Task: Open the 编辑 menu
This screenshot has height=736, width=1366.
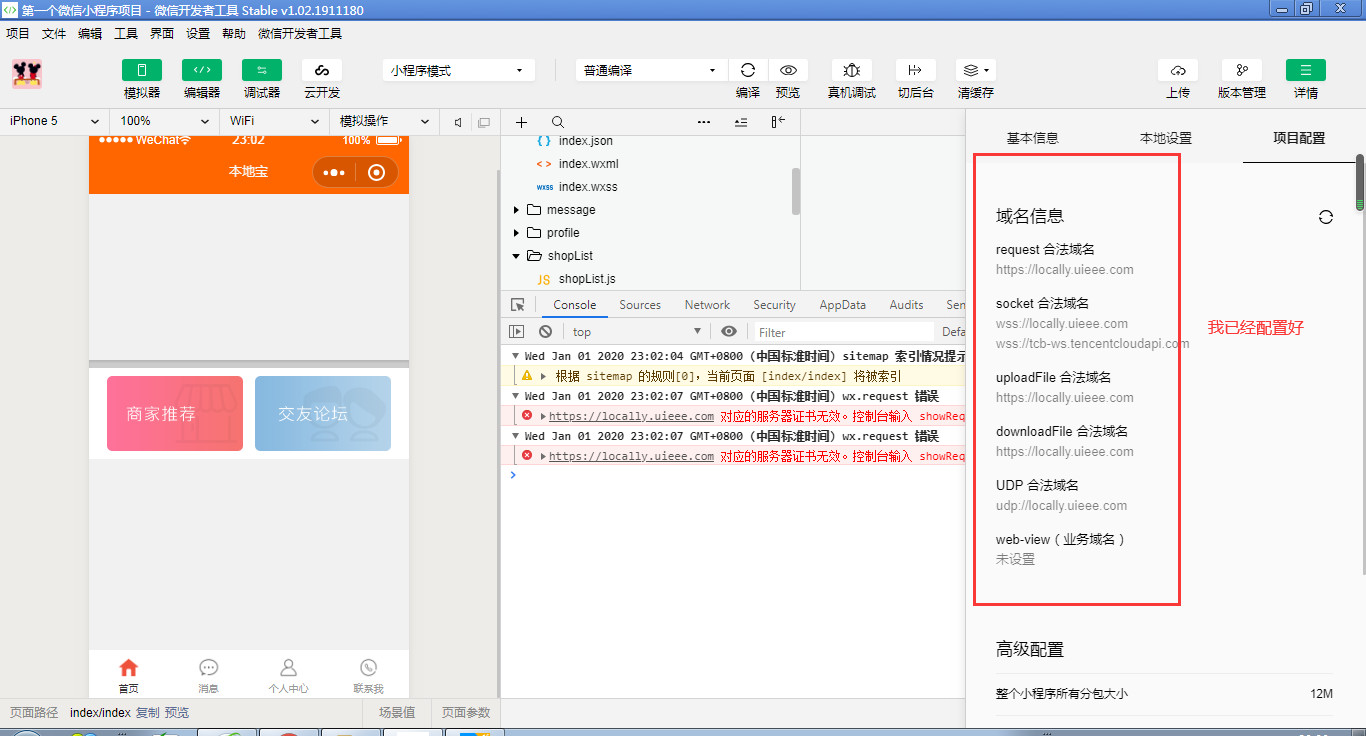Action: [90, 33]
